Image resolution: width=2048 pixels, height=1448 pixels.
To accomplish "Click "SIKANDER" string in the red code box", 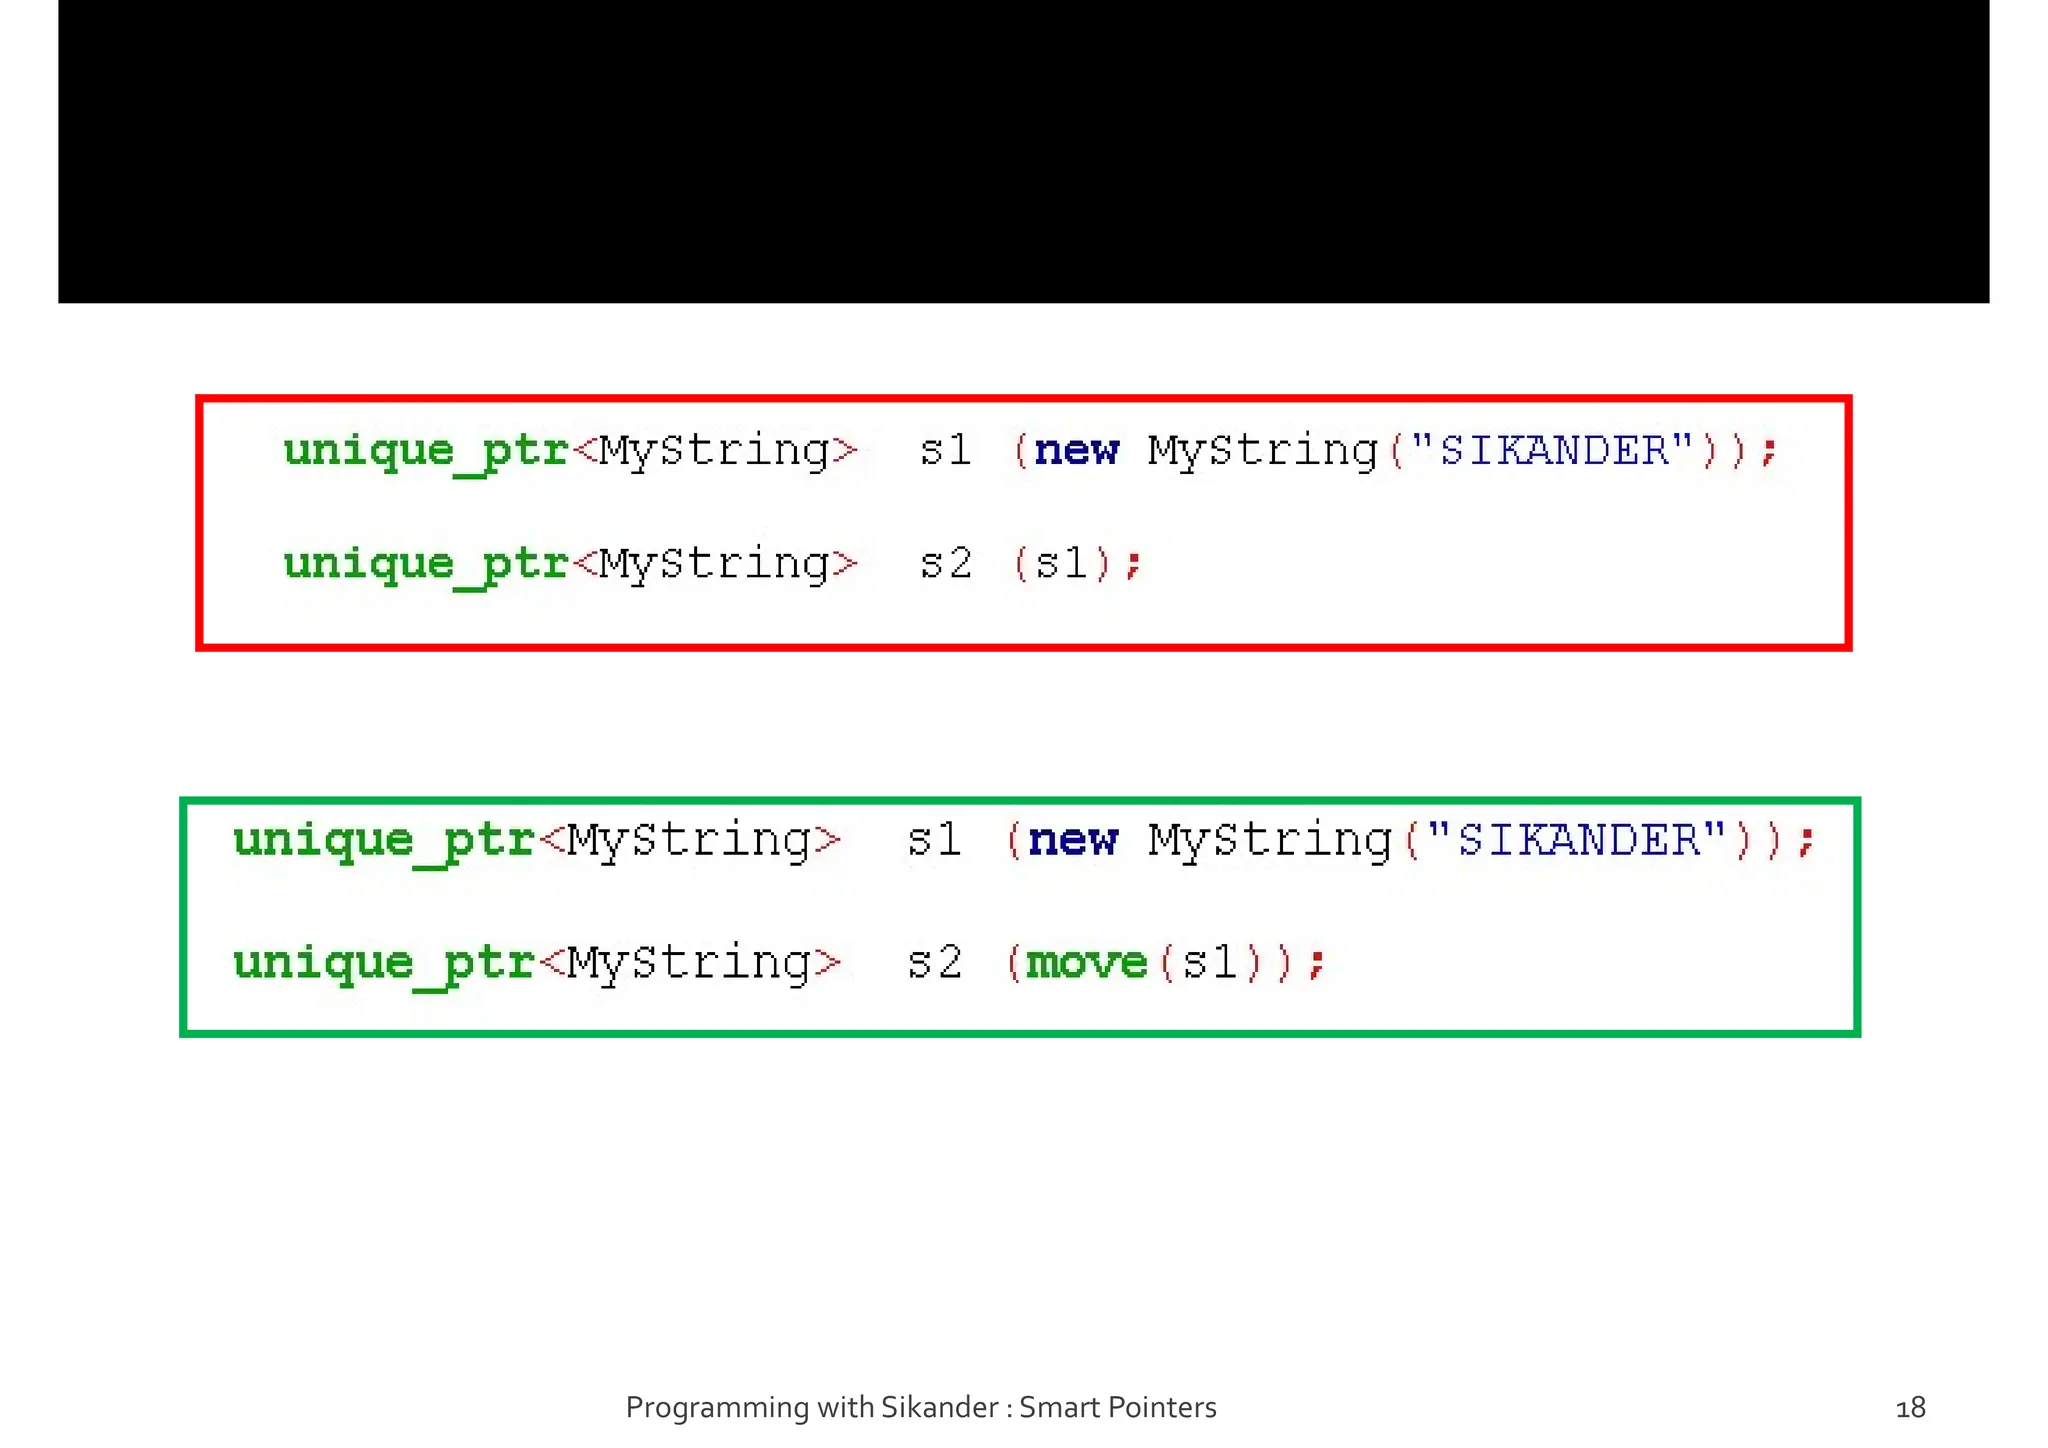I will [x=1551, y=450].
